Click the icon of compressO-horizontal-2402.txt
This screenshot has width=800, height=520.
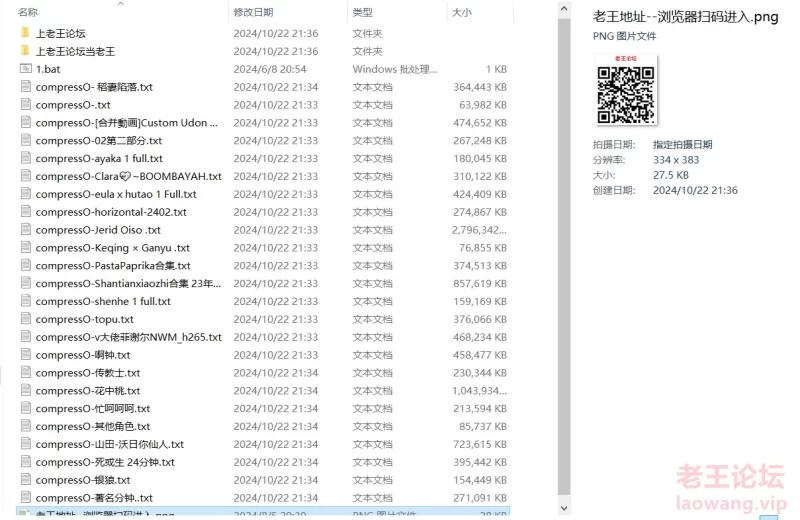click(26, 211)
